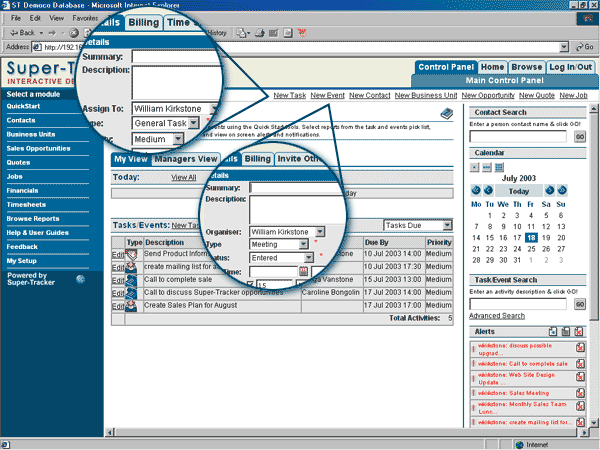
Task: Go to next year in calendar
Action: coord(562,190)
